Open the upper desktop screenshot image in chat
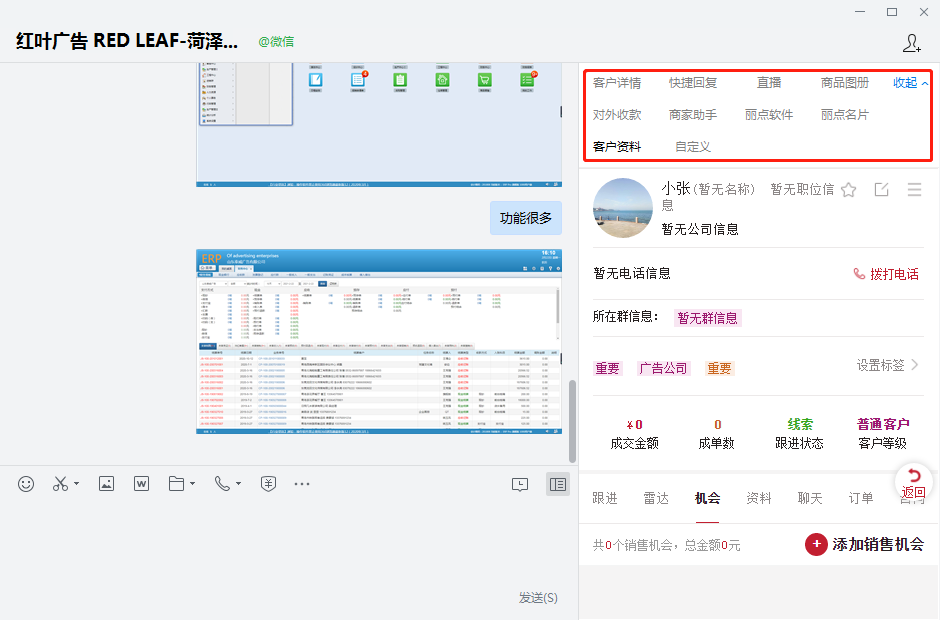Screen dimensions: 940x620 click(379, 125)
